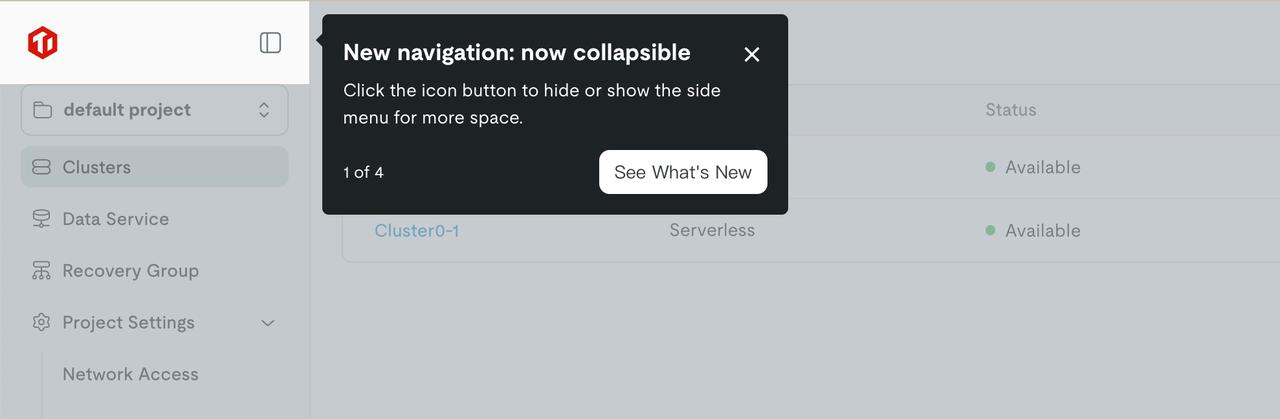This screenshot has height=419, width=1280.
Task: Click the Status column header
Action: pyautogui.click(x=1010, y=109)
